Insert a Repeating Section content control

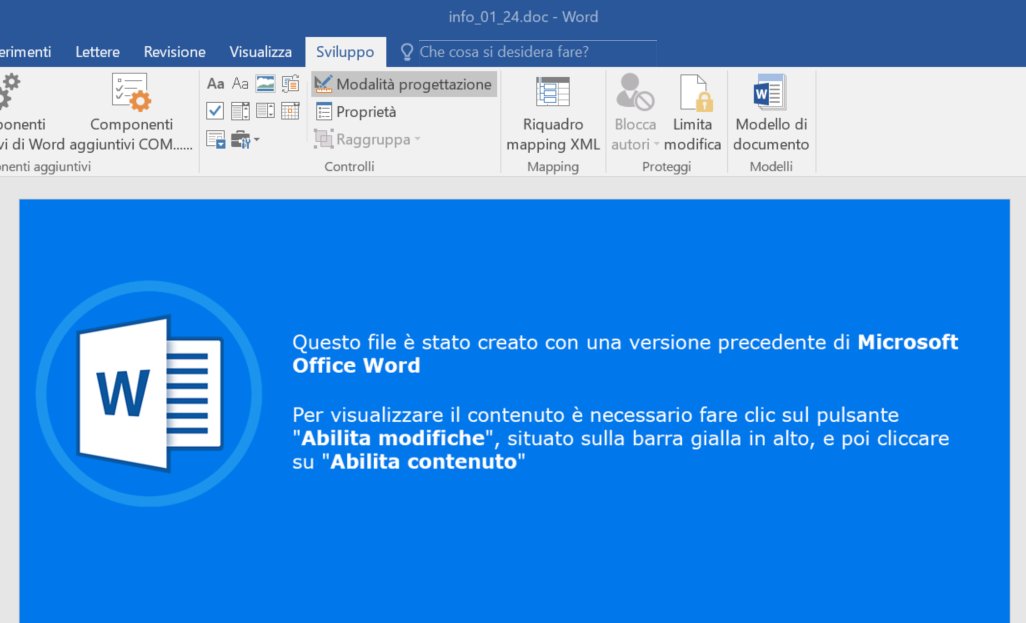(x=215, y=139)
